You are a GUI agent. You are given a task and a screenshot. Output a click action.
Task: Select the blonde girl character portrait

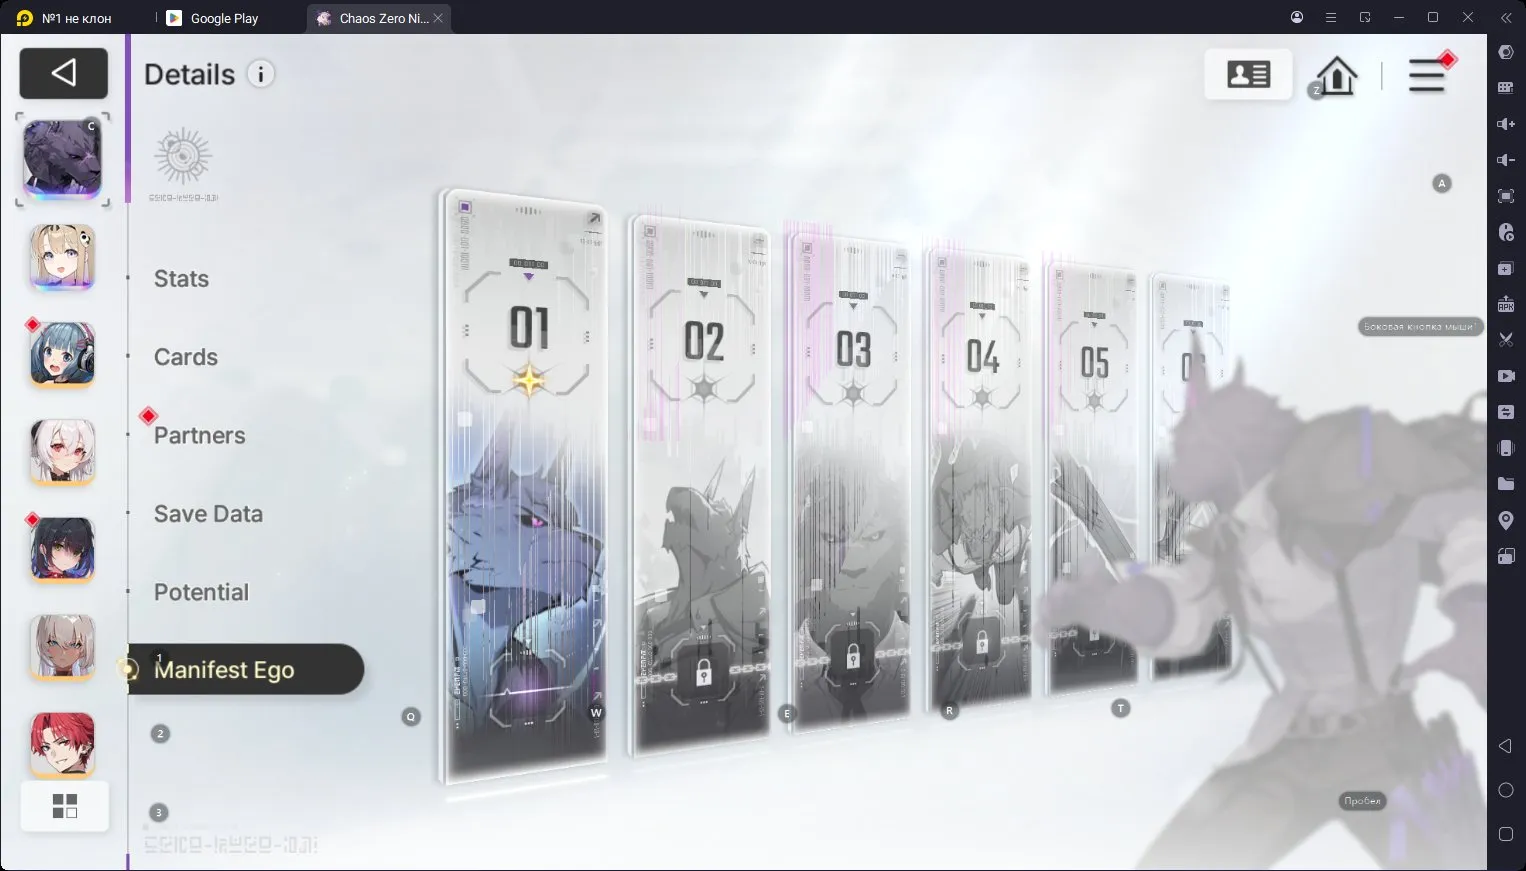(62, 257)
